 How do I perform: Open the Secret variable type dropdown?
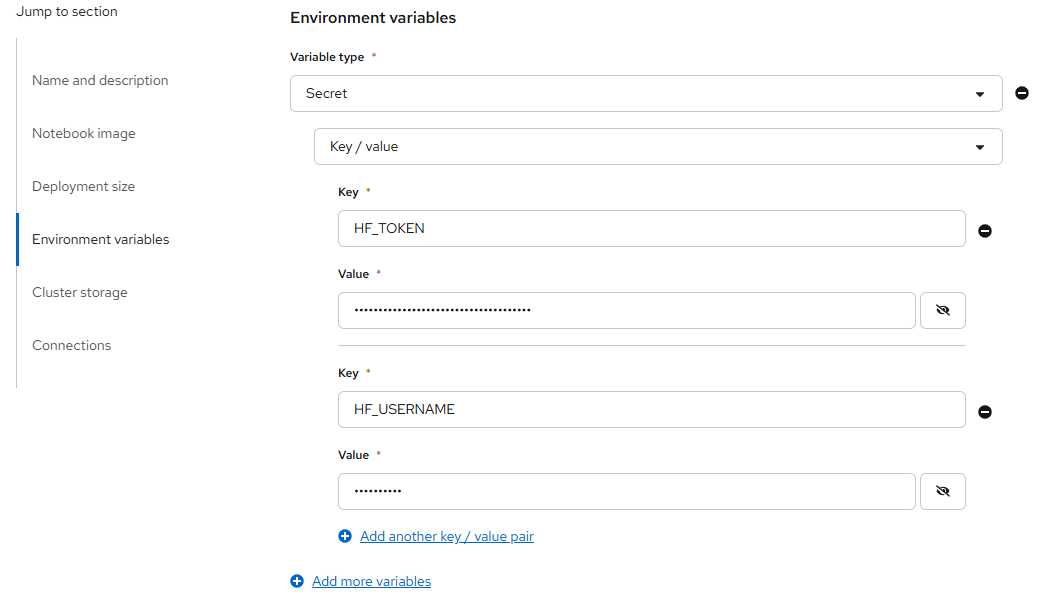[x=646, y=93]
